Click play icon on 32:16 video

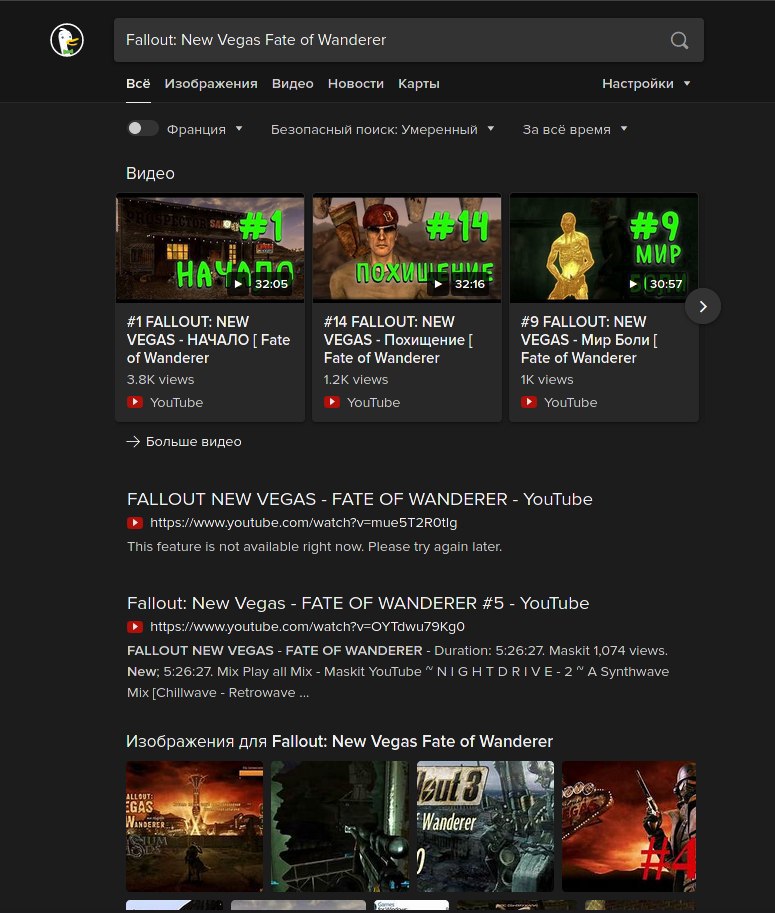pos(438,284)
